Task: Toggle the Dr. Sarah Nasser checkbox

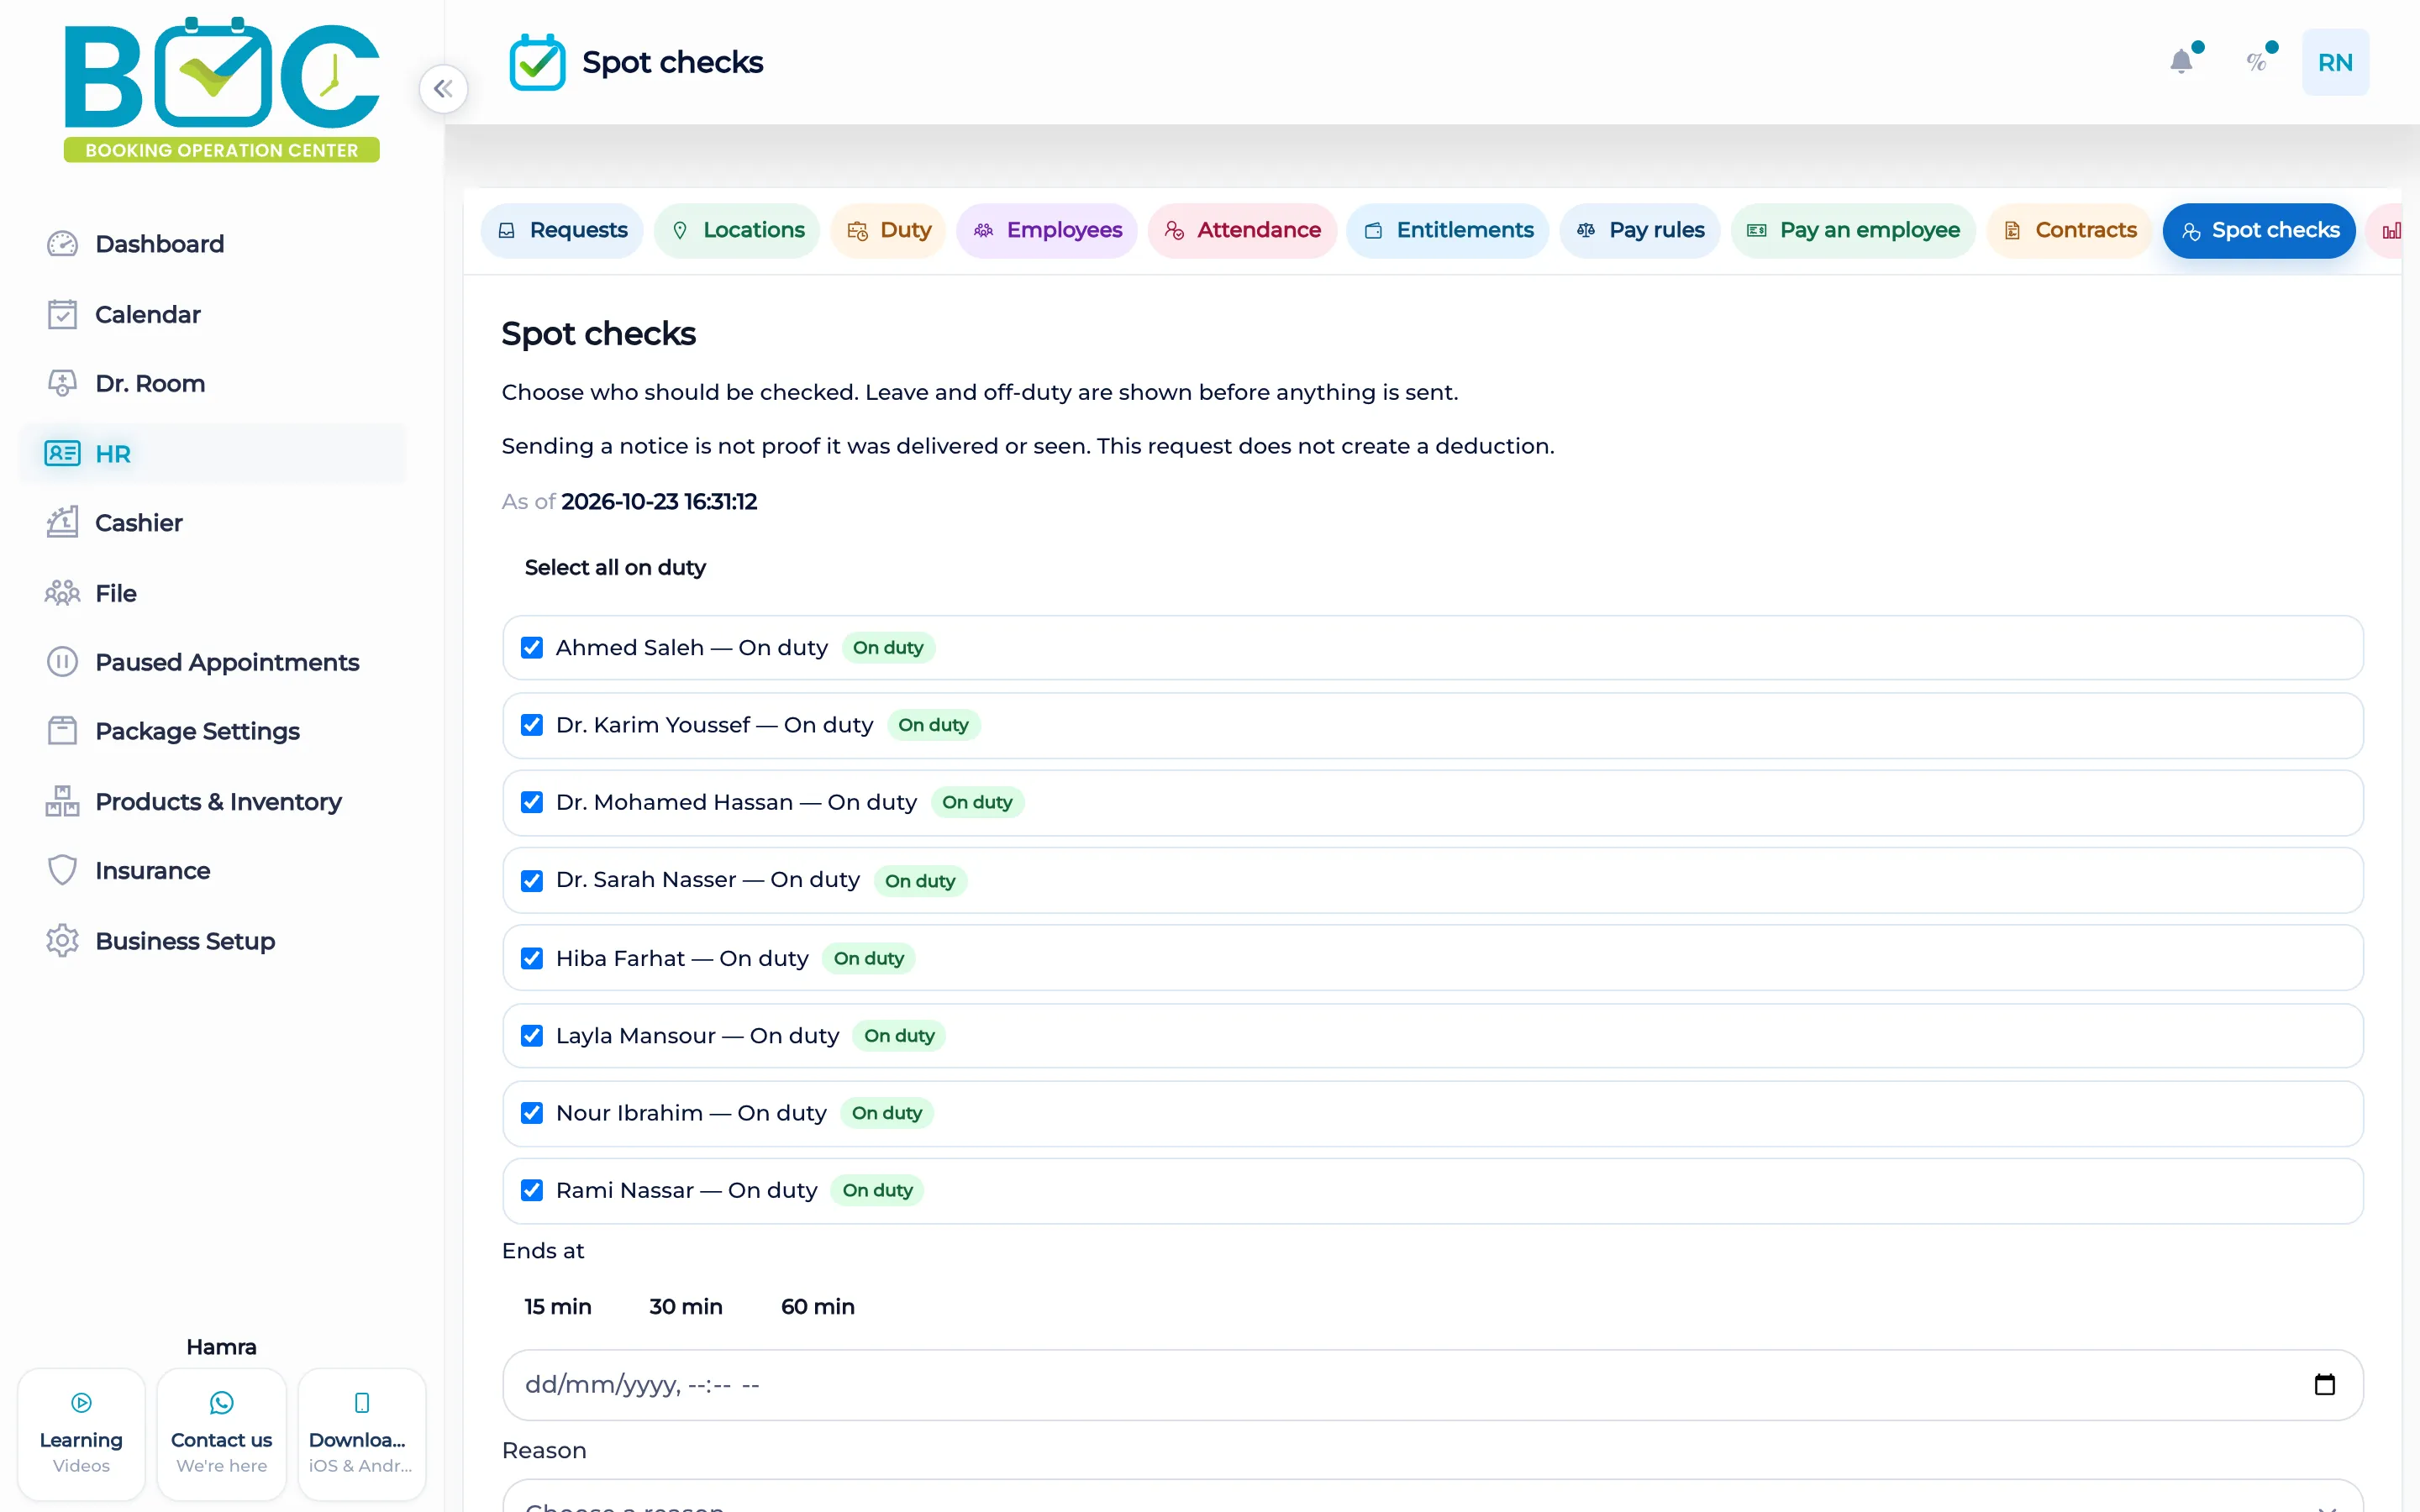Action: click(x=532, y=880)
